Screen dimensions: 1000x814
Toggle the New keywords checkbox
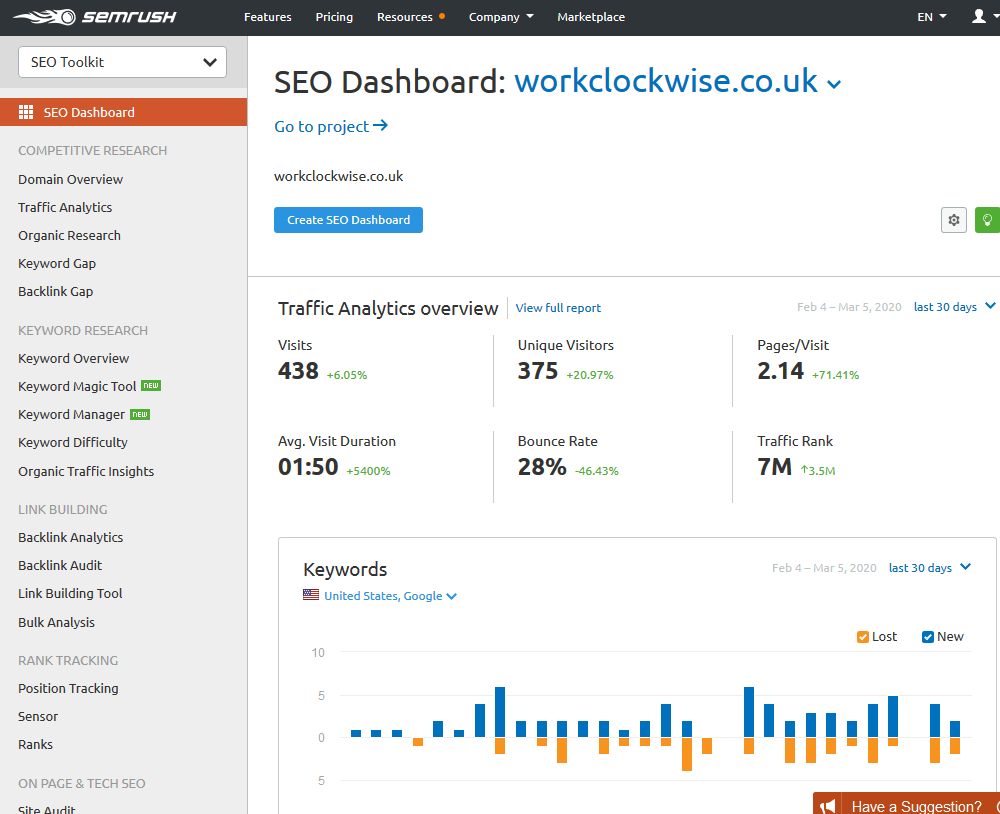click(928, 637)
